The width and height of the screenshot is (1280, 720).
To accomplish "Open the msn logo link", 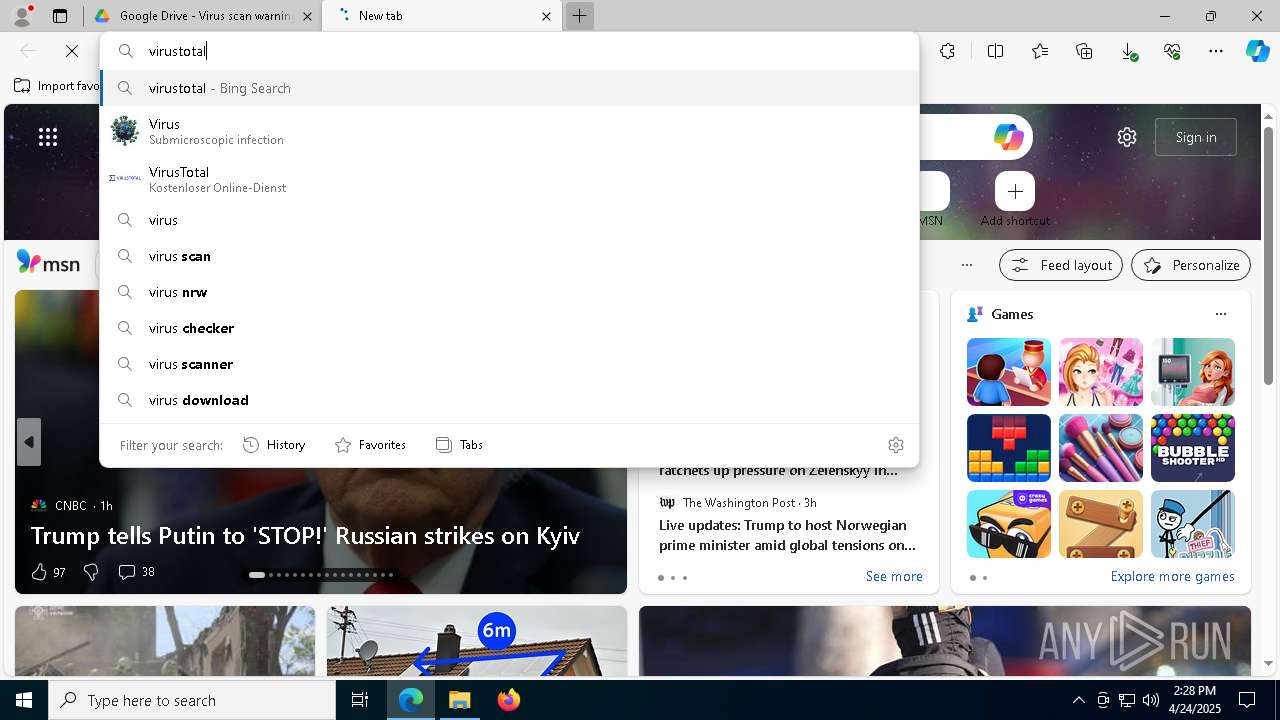I will [48, 263].
